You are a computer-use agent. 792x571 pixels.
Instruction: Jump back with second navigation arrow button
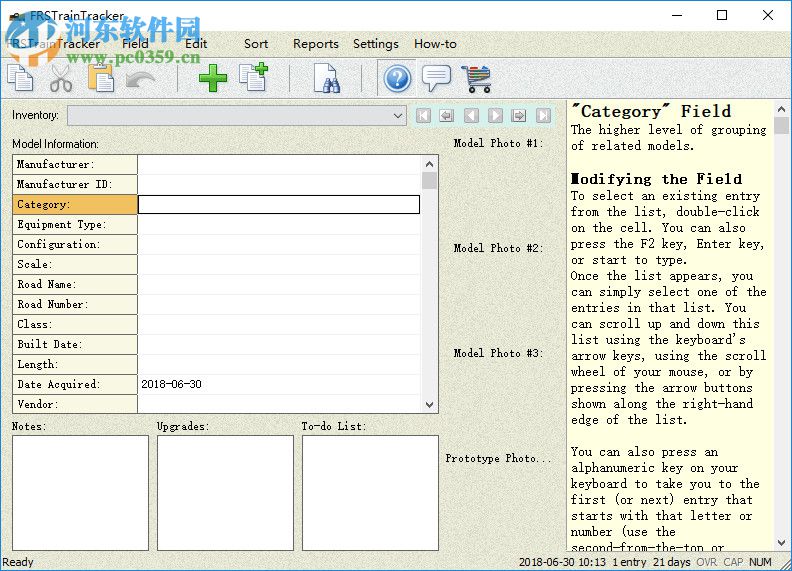click(x=447, y=116)
